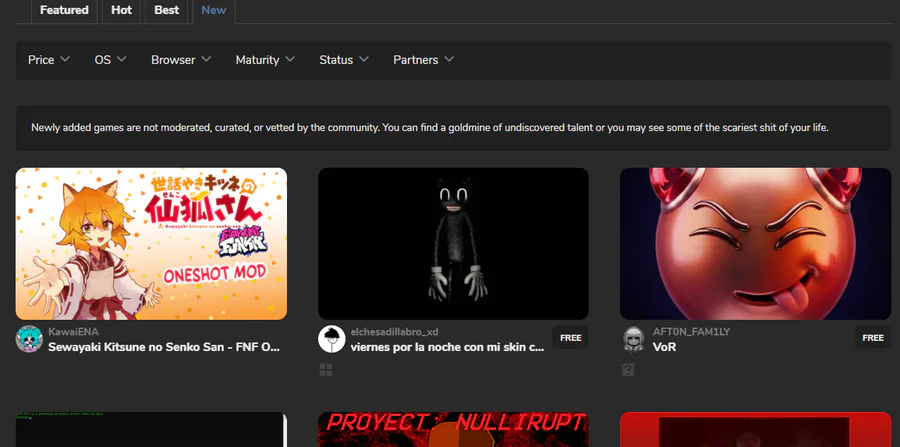900x447 pixels.
Task: Click the FREE badge on the VoR game
Action: (x=872, y=338)
